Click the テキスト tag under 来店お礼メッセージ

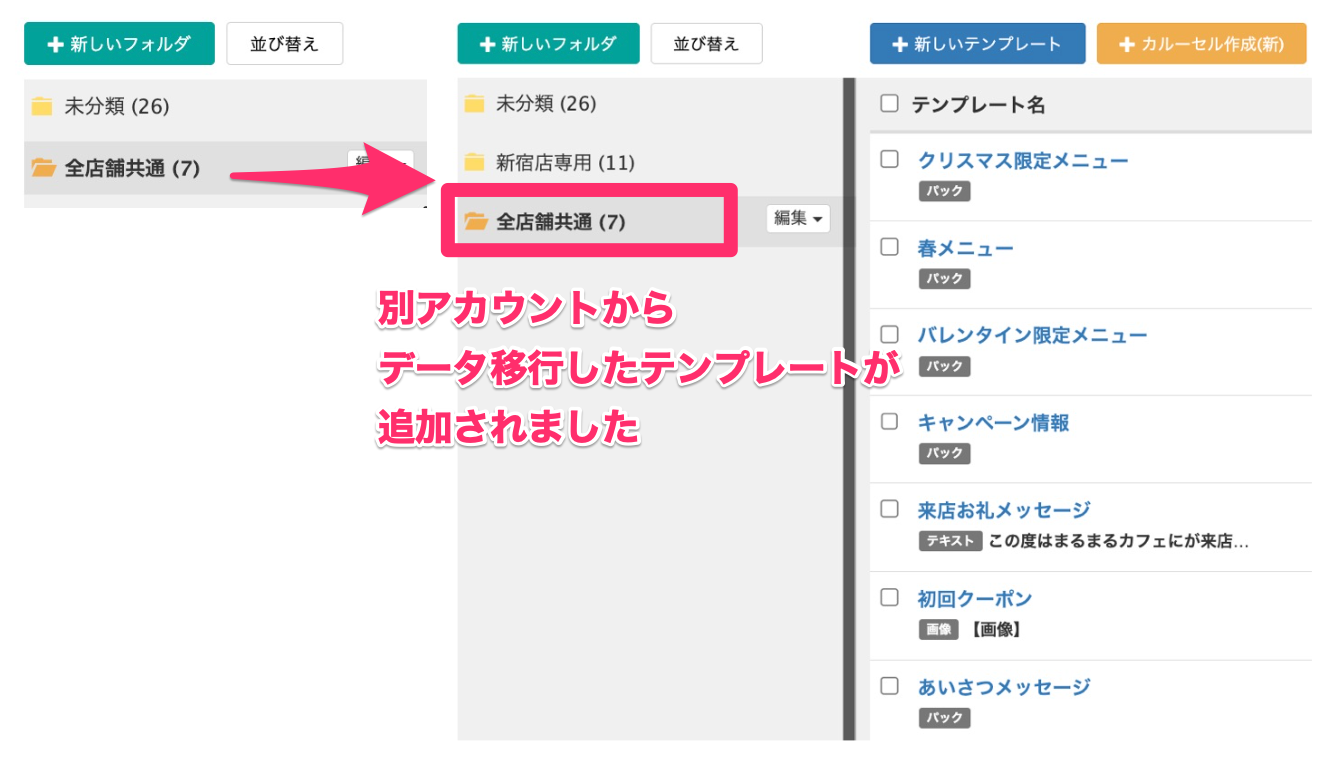[x=949, y=542]
